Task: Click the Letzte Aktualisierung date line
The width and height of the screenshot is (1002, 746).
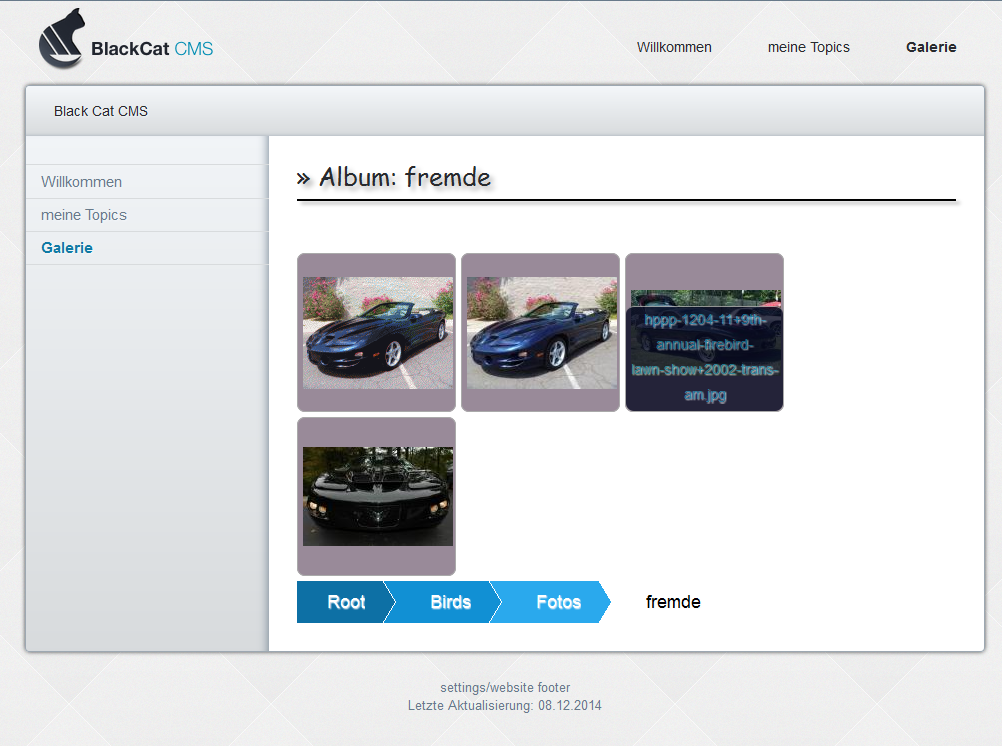Action: click(505, 705)
